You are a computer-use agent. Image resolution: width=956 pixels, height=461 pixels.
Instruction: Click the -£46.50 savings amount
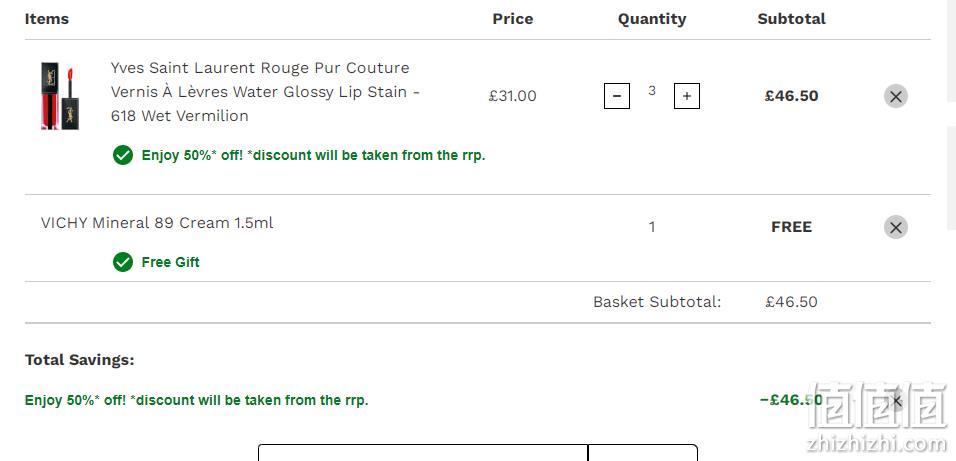click(791, 401)
